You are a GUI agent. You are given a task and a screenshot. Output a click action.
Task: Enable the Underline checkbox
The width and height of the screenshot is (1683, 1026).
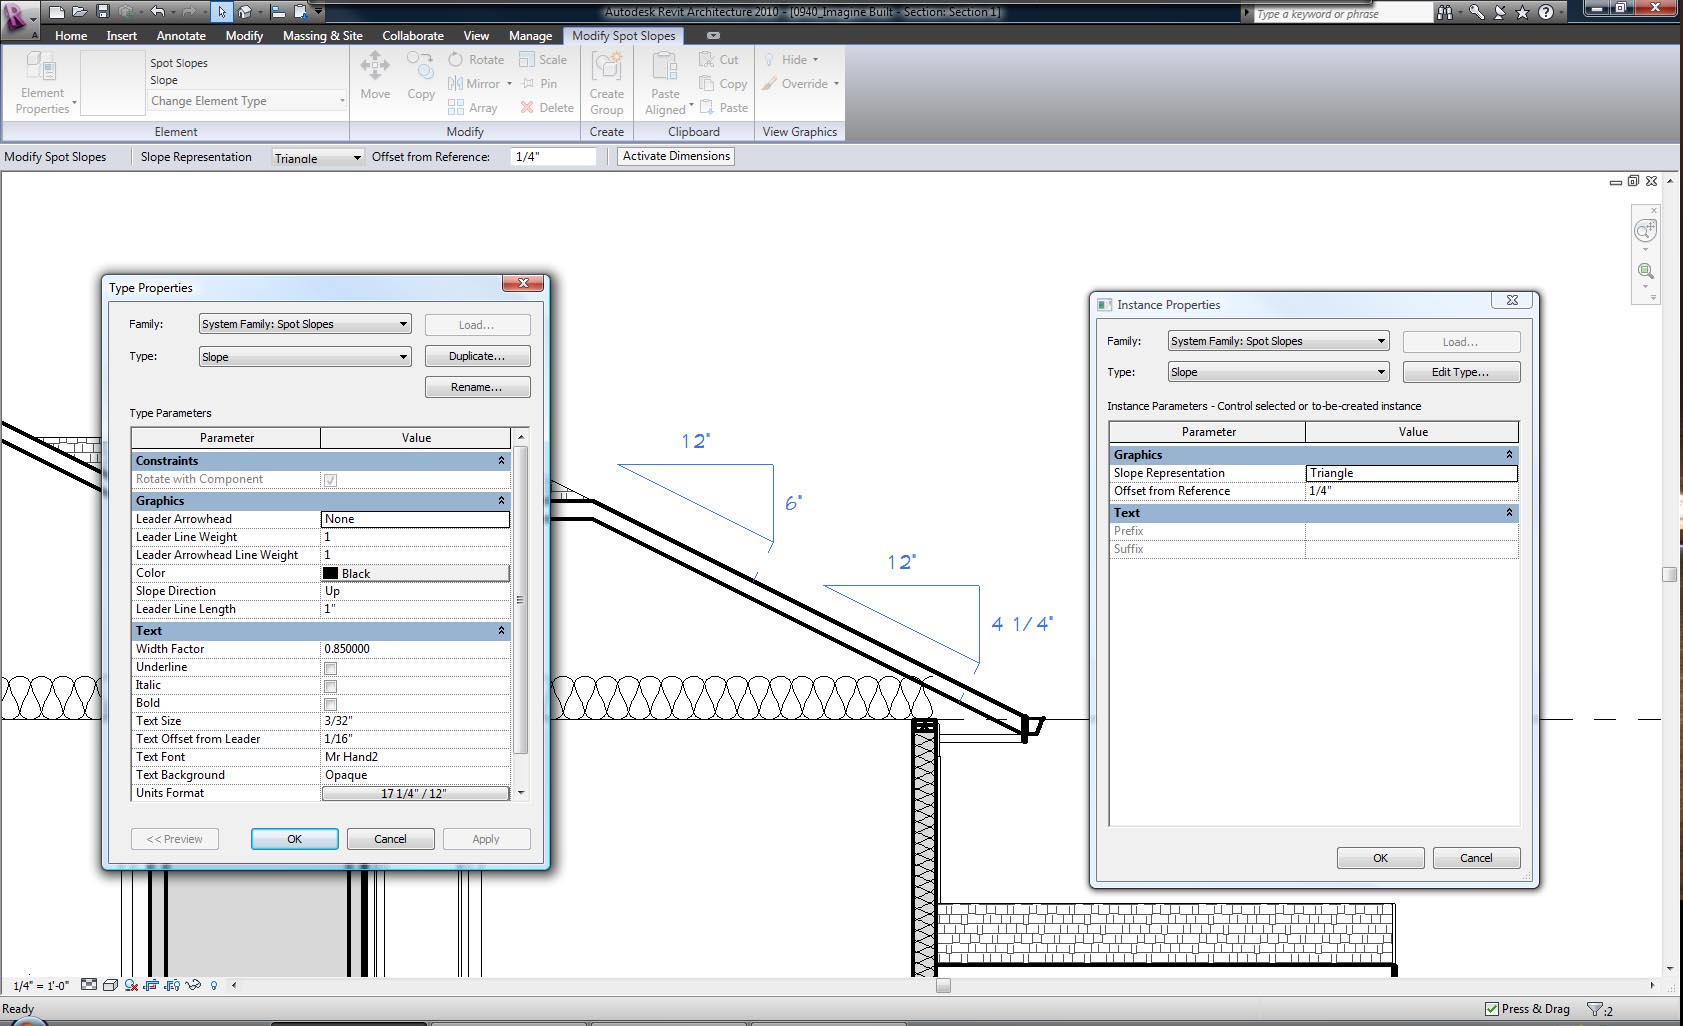[330, 668]
